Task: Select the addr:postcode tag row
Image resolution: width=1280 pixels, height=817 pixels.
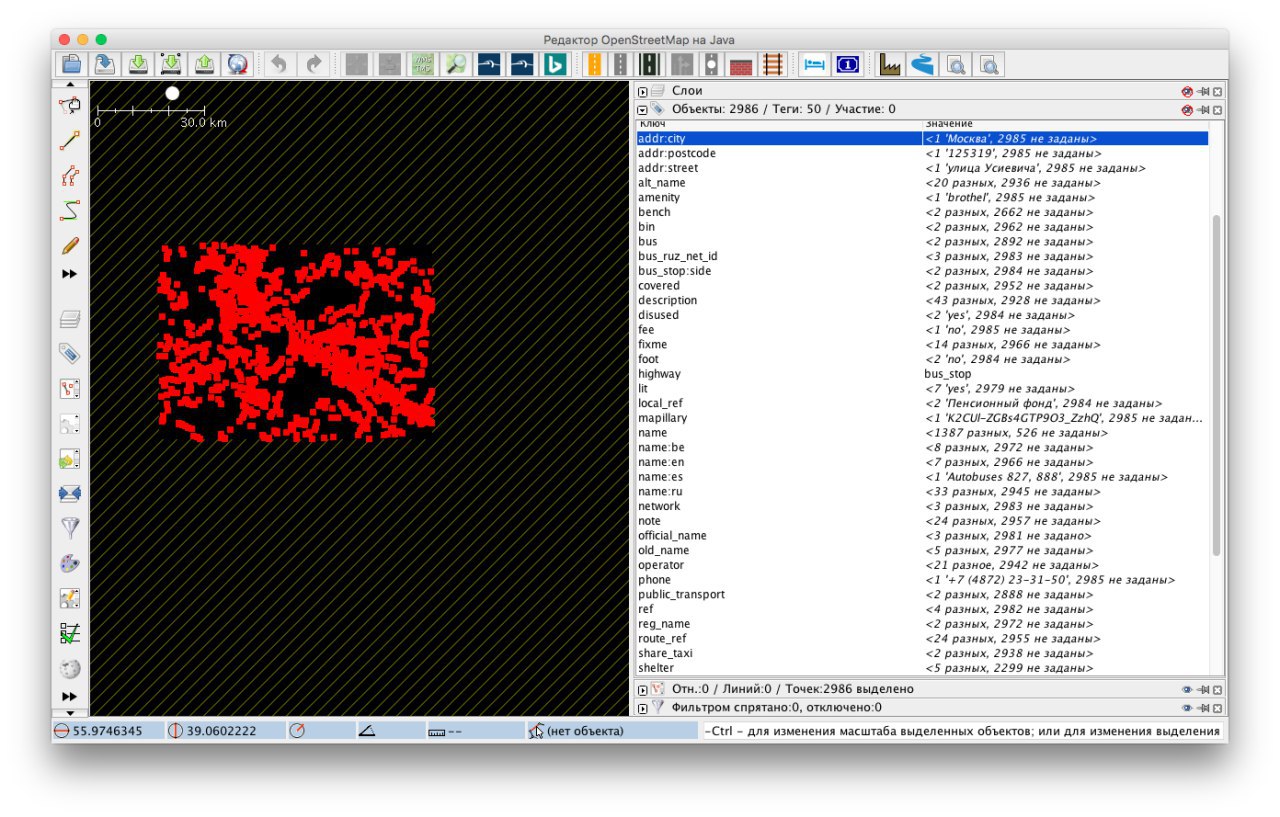Action: tap(922, 153)
